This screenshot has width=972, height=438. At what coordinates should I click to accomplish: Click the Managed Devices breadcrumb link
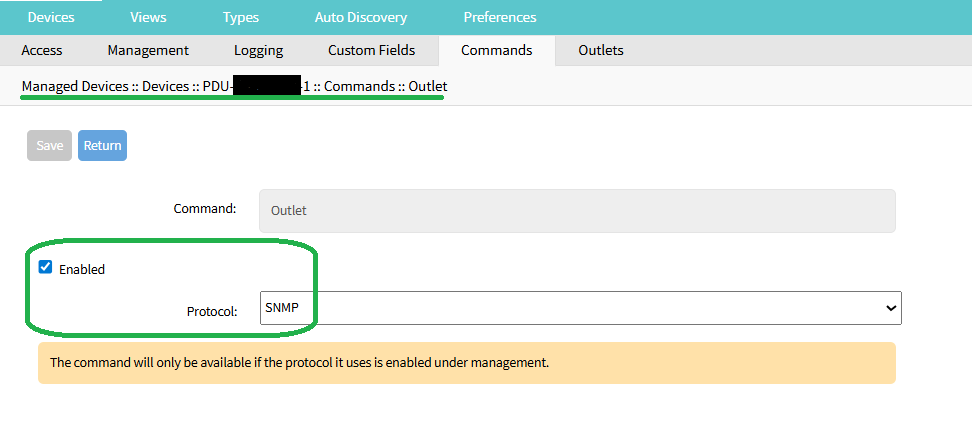click(x=75, y=87)
